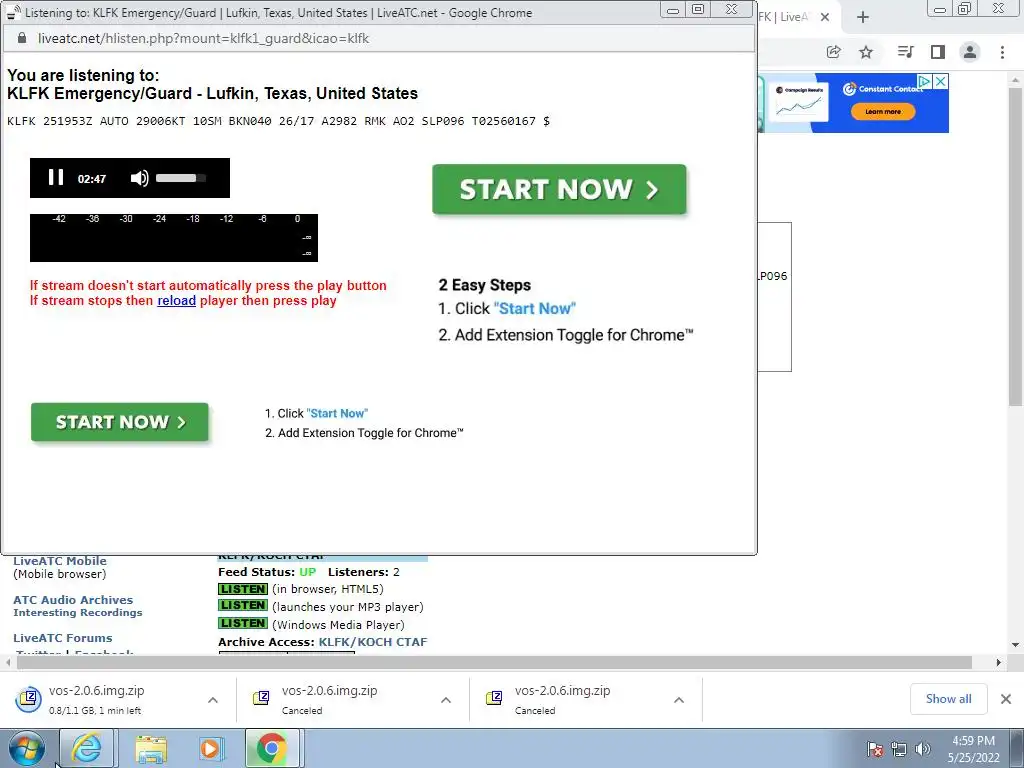Image resolution: width=1024 pixels, height=768 pixels.
Task: Click the Learn more ad button
Action: 883,112
